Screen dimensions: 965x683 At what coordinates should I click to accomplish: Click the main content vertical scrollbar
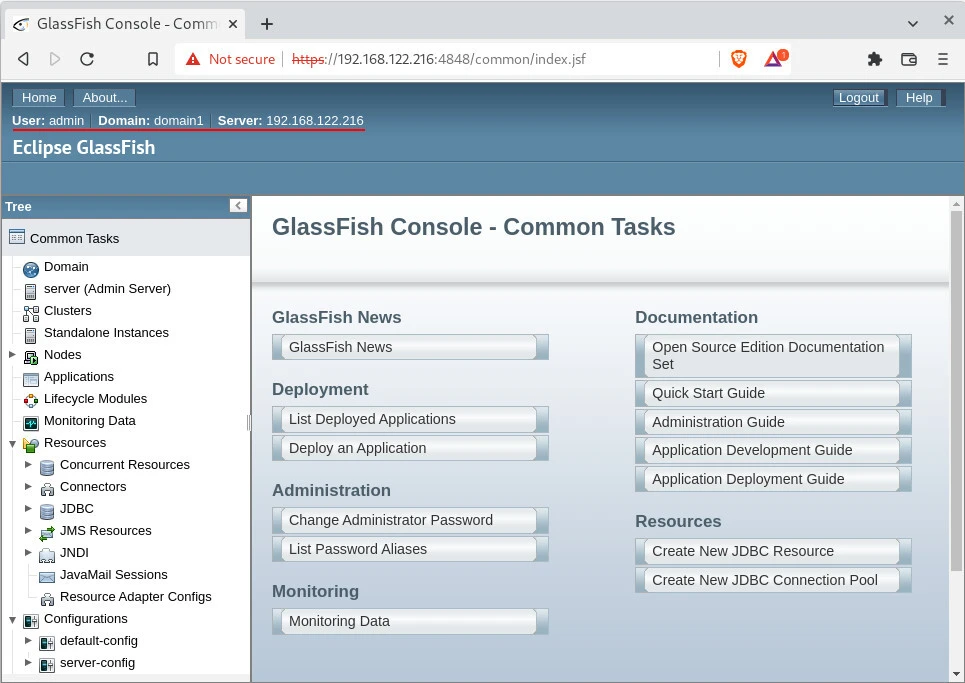tap(956, 400)
